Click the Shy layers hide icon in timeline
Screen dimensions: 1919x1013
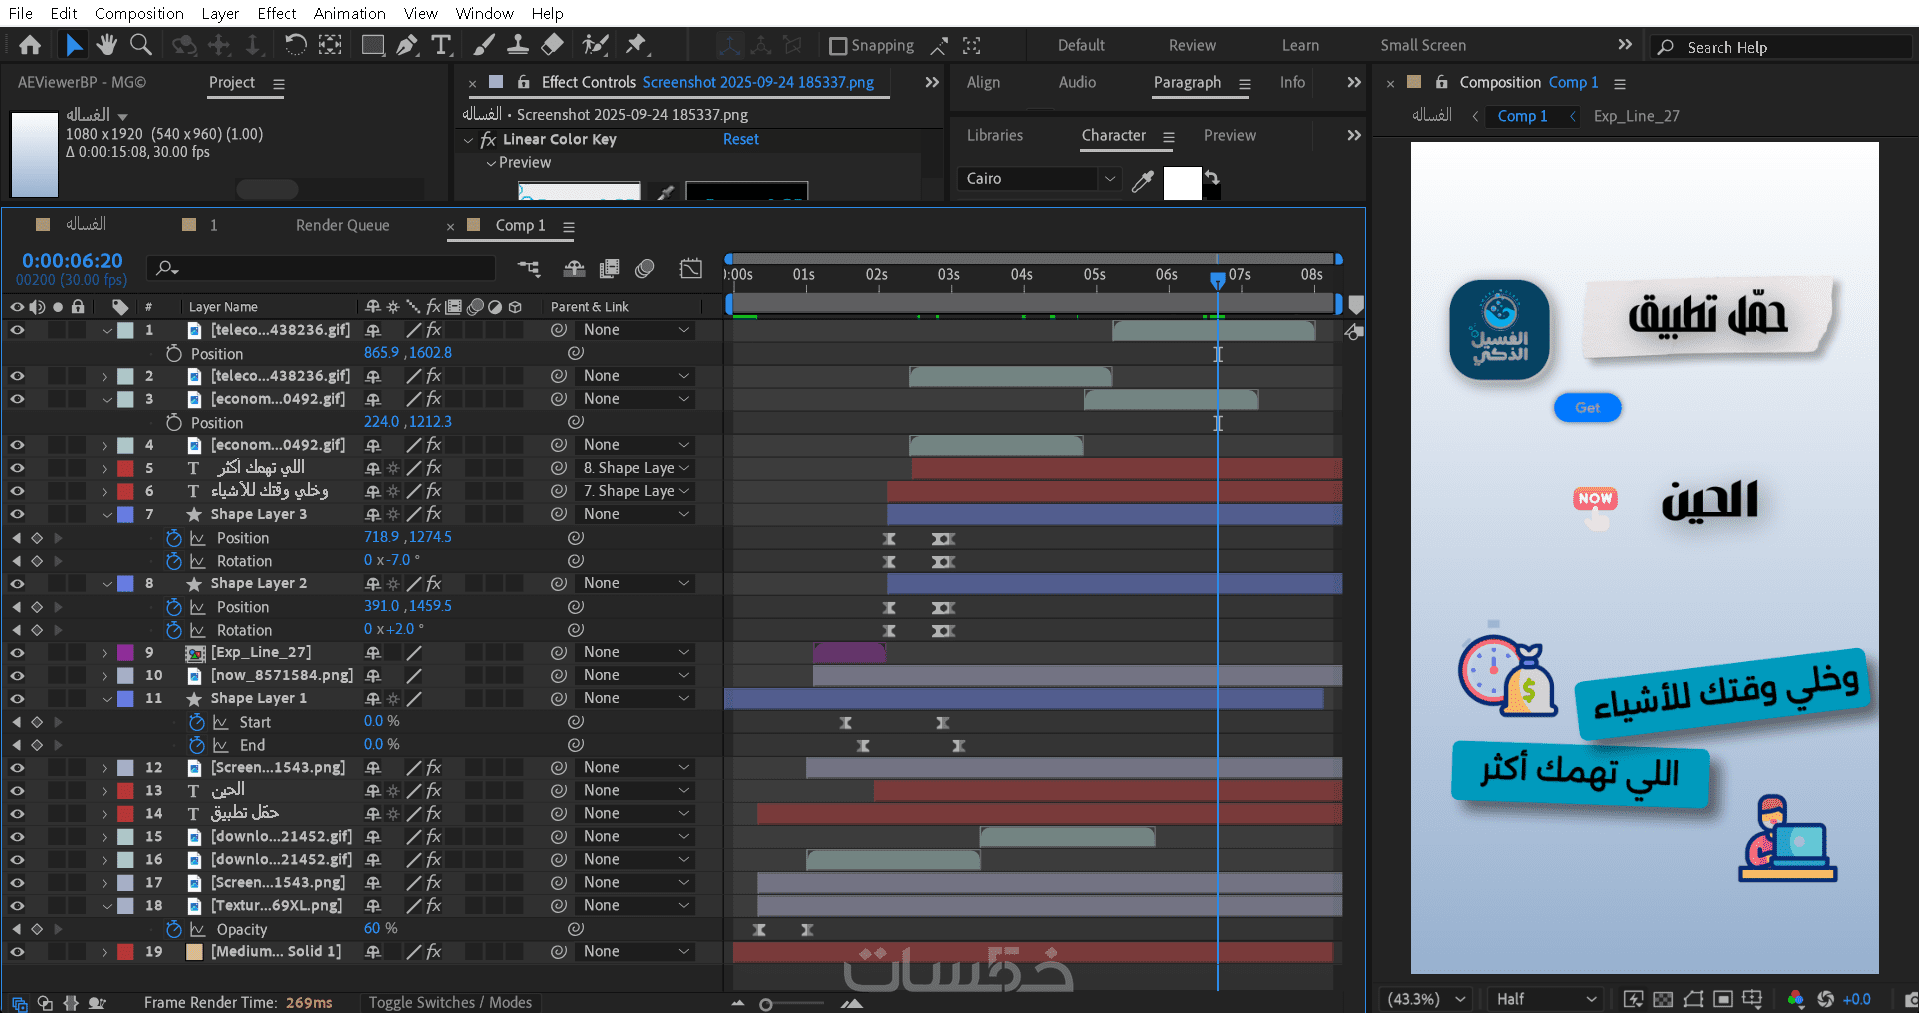tap(574, 268)
